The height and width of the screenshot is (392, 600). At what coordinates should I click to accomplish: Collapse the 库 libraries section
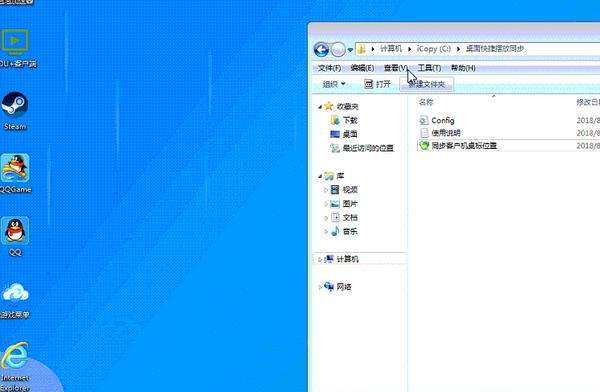(x=320, y=176)
